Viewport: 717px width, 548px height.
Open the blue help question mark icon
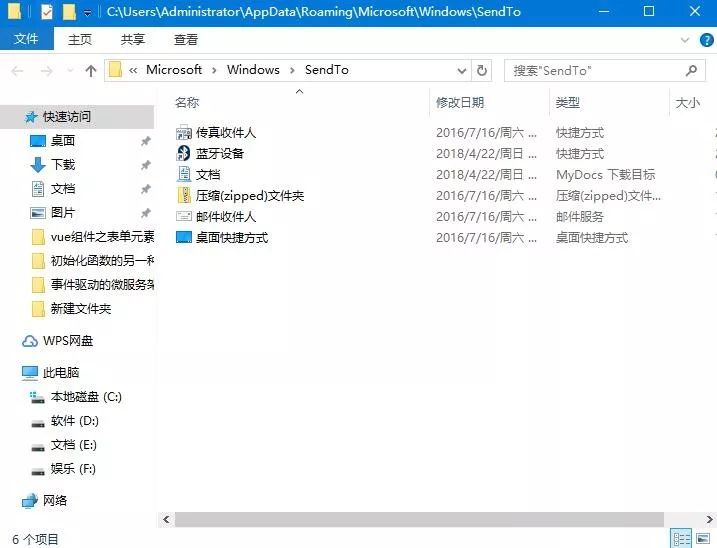[706, 40]
